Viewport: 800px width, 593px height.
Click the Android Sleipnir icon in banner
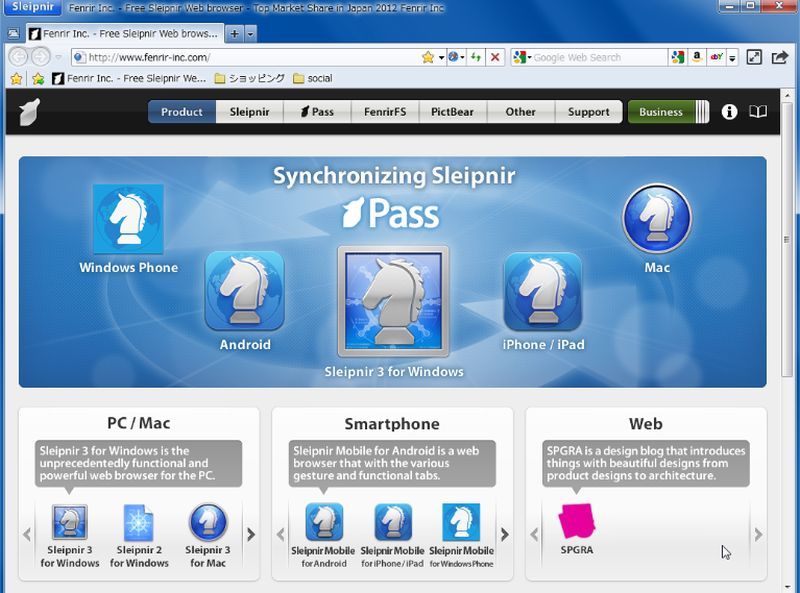(x=245, y=291)
